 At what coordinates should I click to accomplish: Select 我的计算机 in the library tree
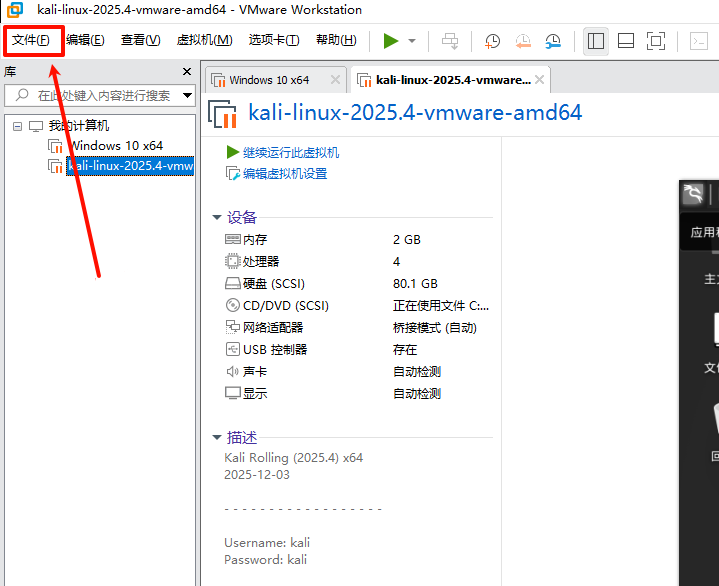point(79,126)
